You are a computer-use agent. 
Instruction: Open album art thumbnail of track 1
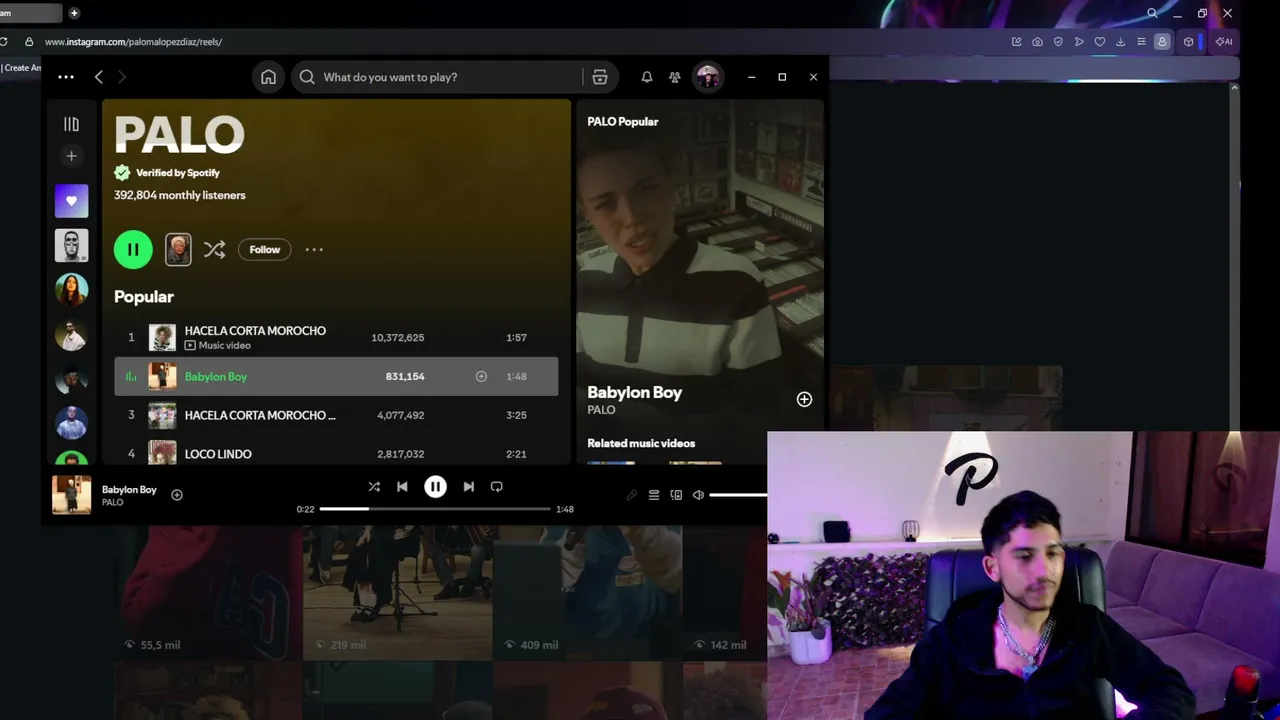pos(162,337)
